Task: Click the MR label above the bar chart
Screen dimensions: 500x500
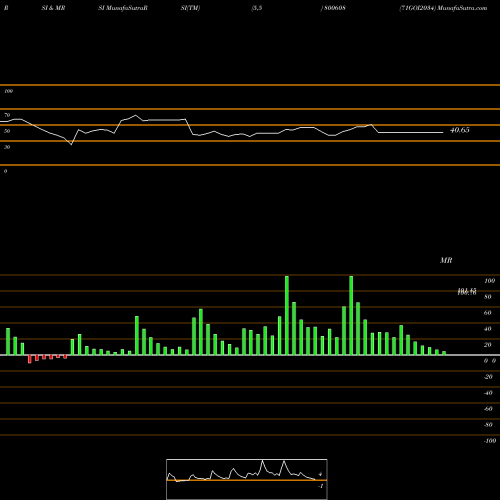Action: [x=446, y=260]
